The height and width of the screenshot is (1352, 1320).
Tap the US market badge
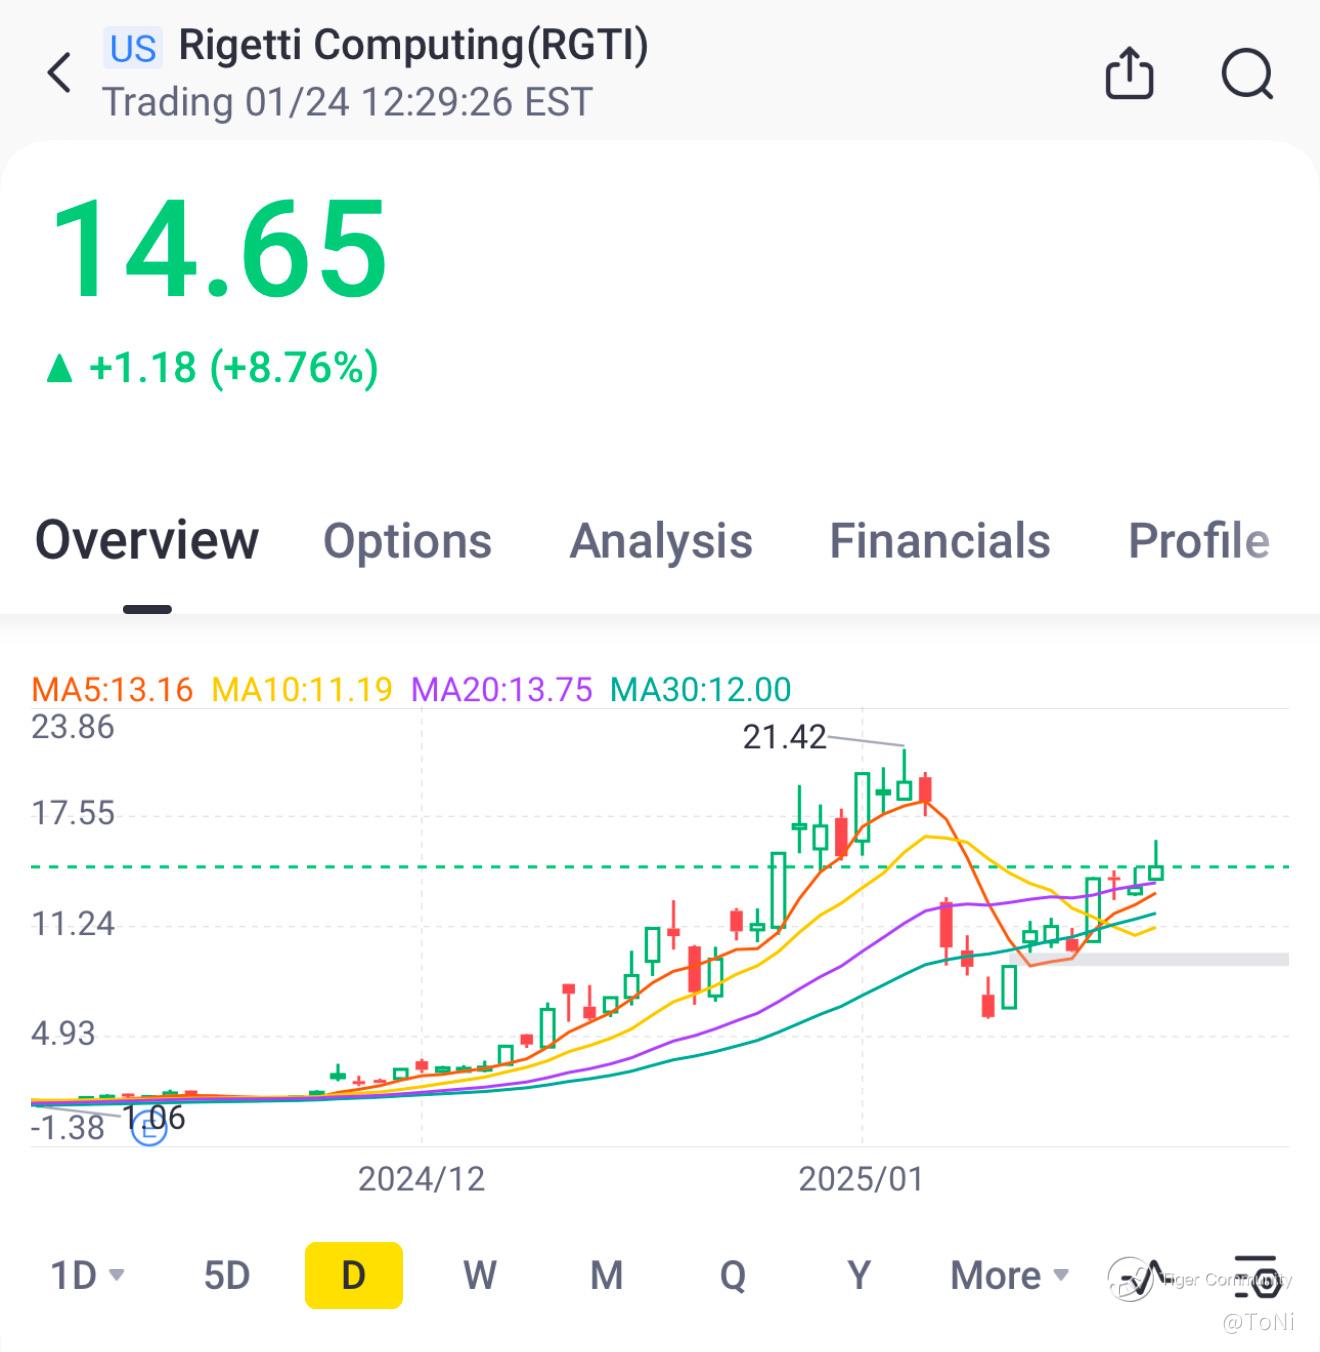click(133, 47)
